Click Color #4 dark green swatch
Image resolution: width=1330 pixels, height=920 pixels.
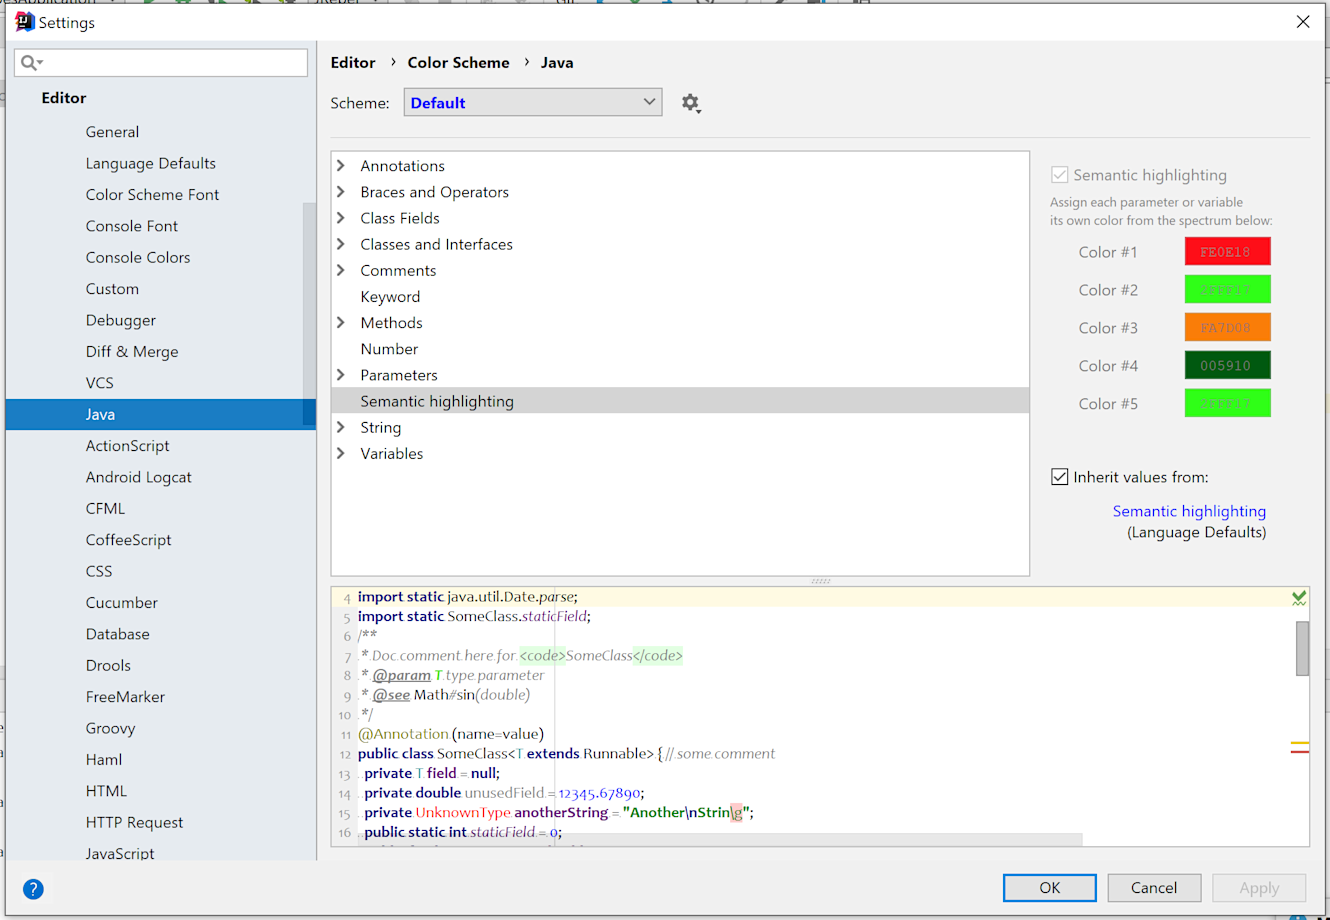[x=1227, y=365]
